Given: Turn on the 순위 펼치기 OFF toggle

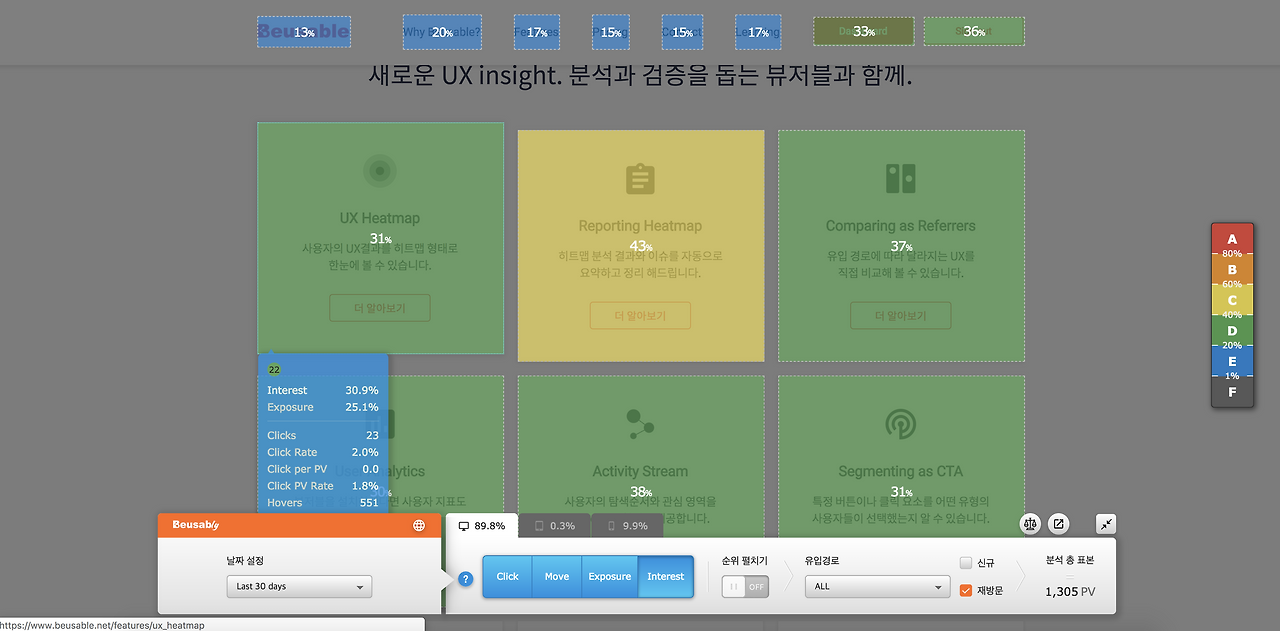Looking at the screenshot, I should pyautogui.click(x=744, y=586).
